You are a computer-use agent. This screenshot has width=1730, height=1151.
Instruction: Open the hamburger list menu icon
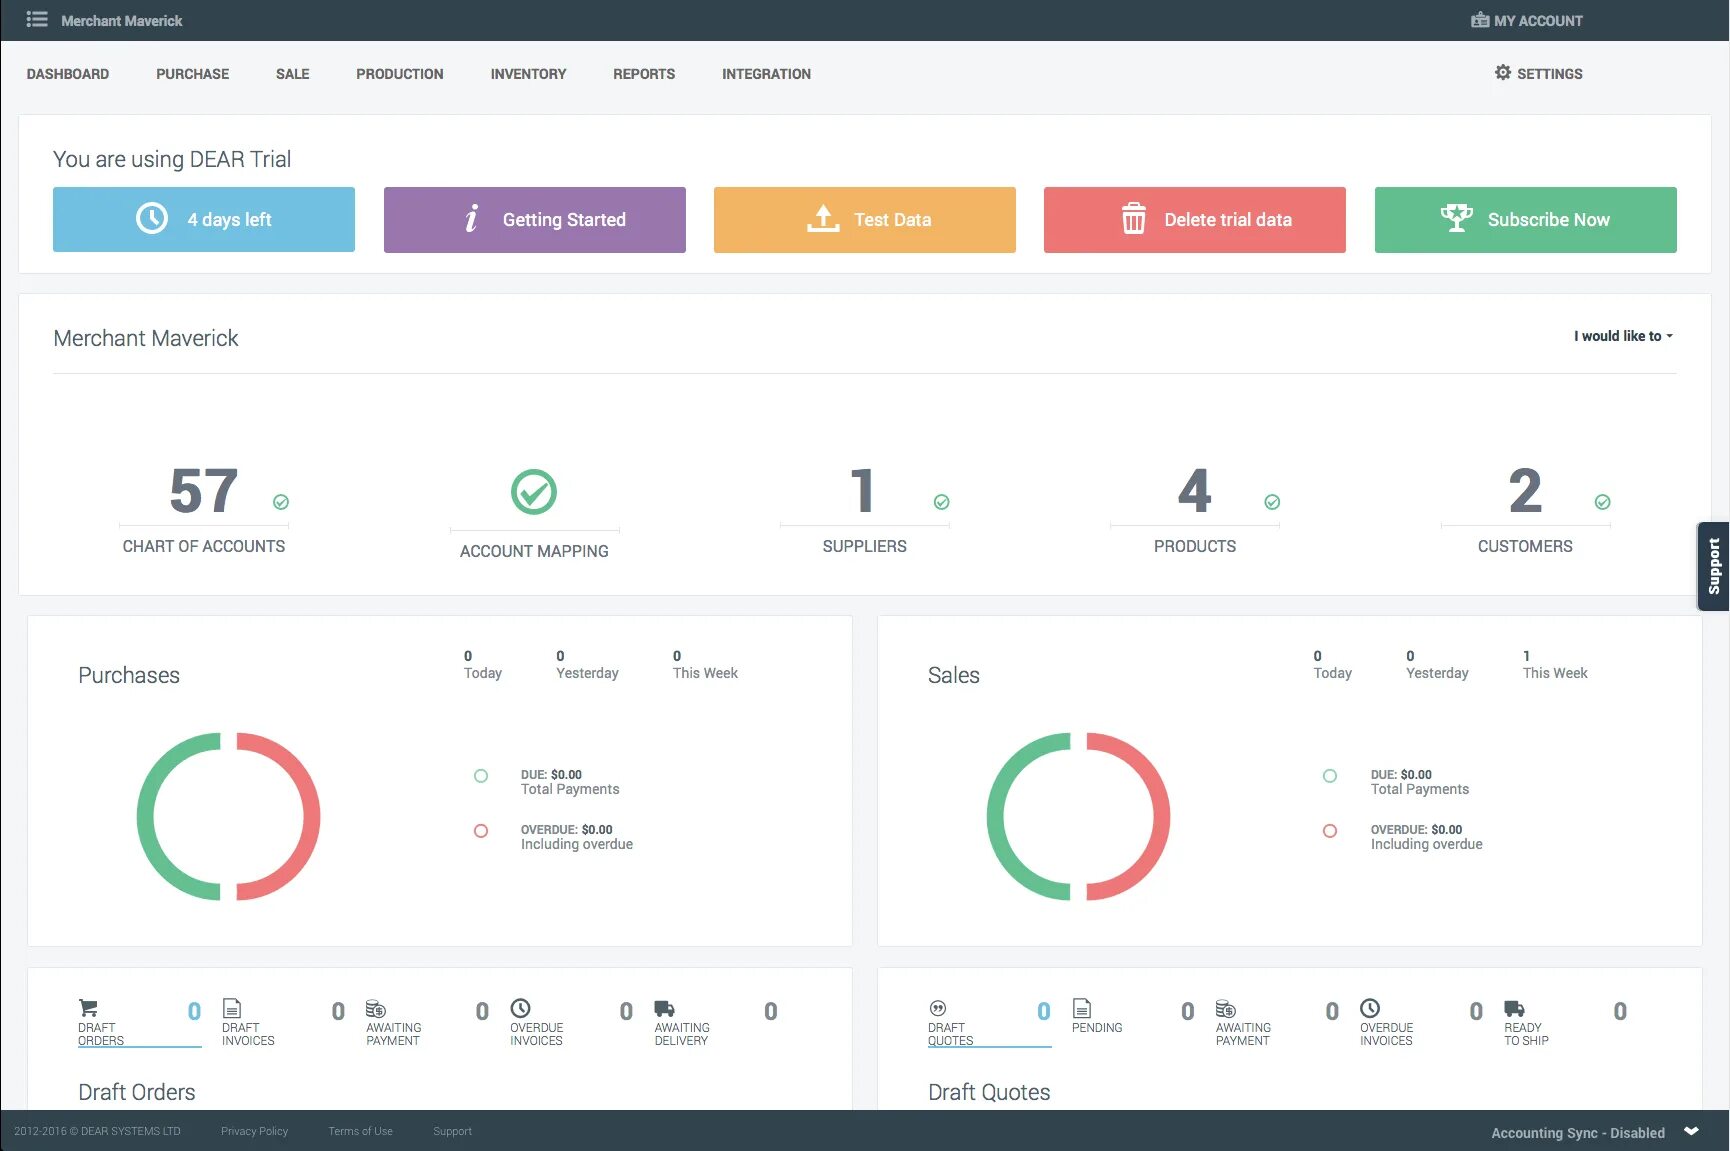37,19
